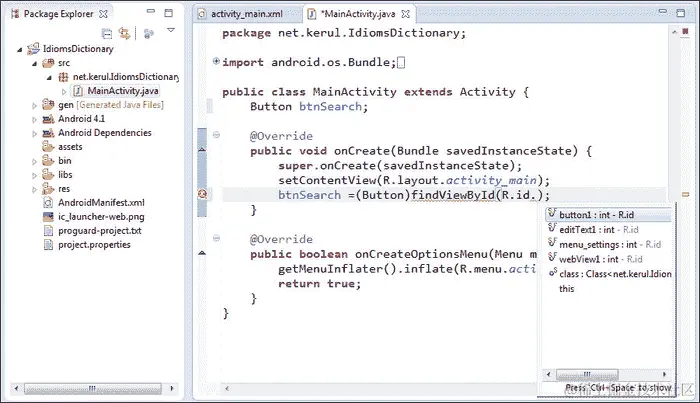Collapse the src folder
The height and width of the screenshot is (403, 700).
pos(34,64)
